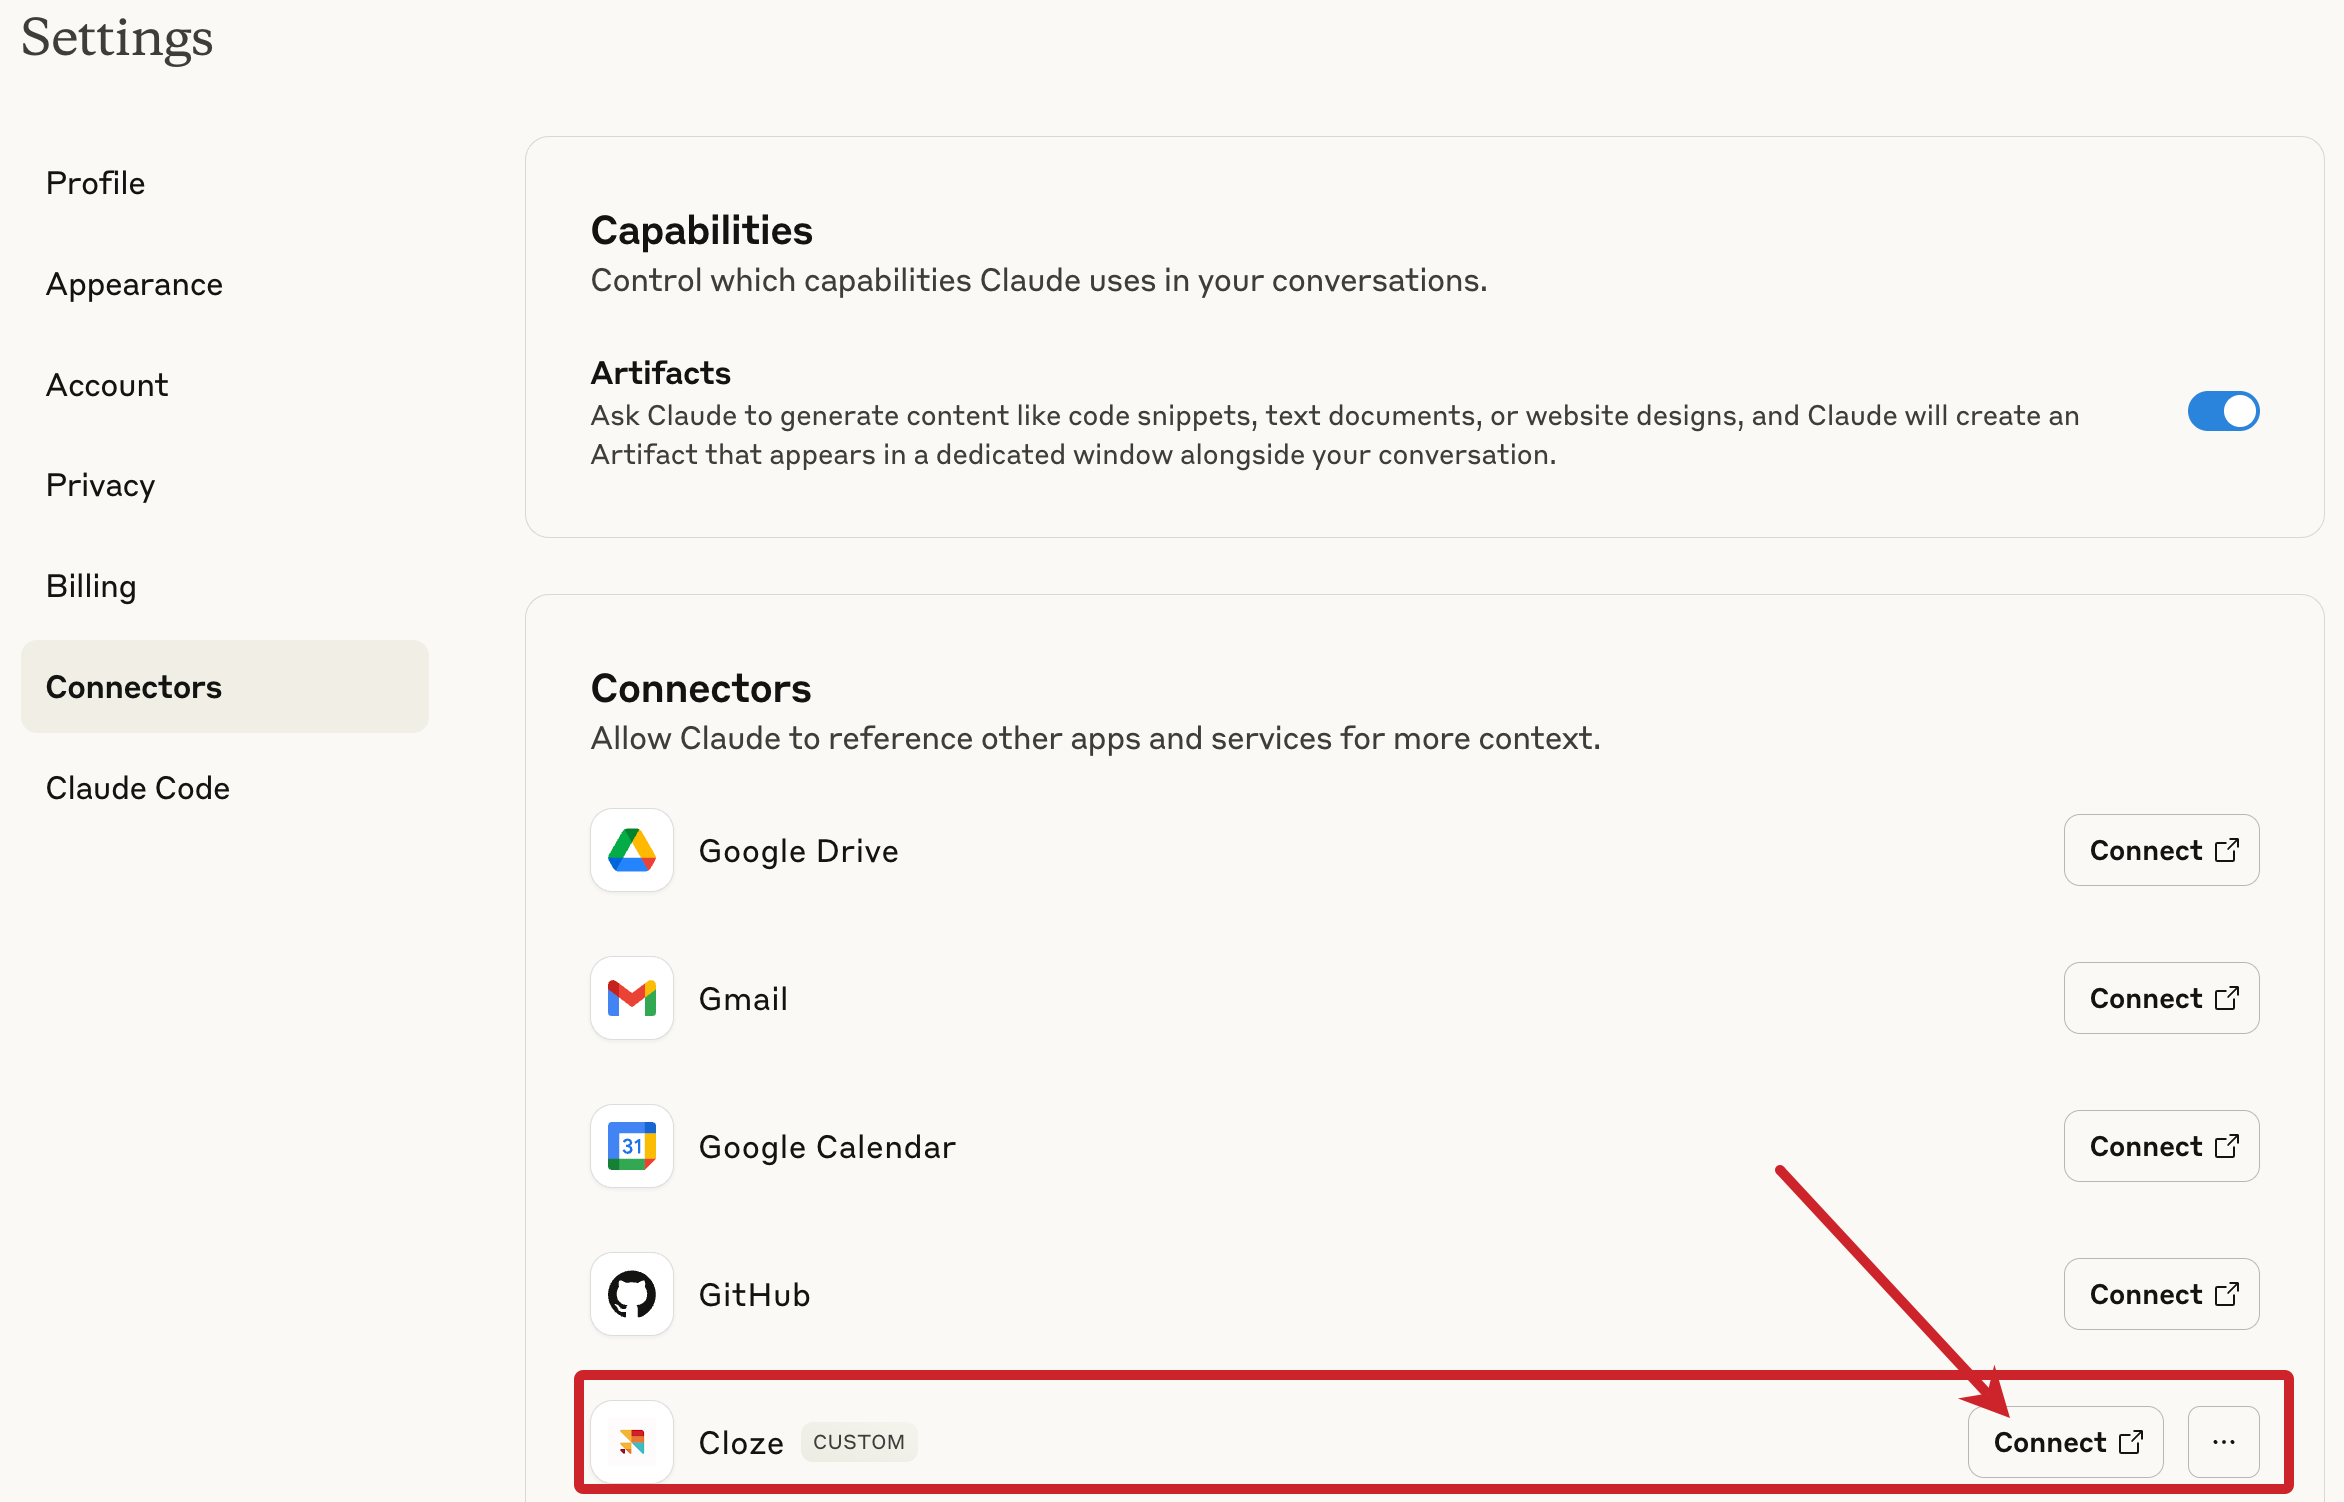Click the 'Control which capabilities' description text
Viewport: 2344px width, 1502px height.
click(x=1038, y=280)
